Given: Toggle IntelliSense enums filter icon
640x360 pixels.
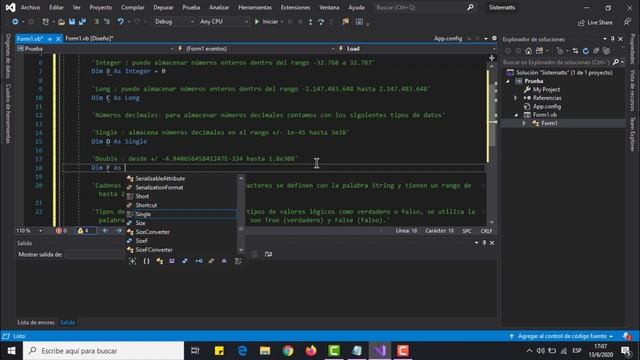Looking at the screenshot, I should click(x=211, y=261).
